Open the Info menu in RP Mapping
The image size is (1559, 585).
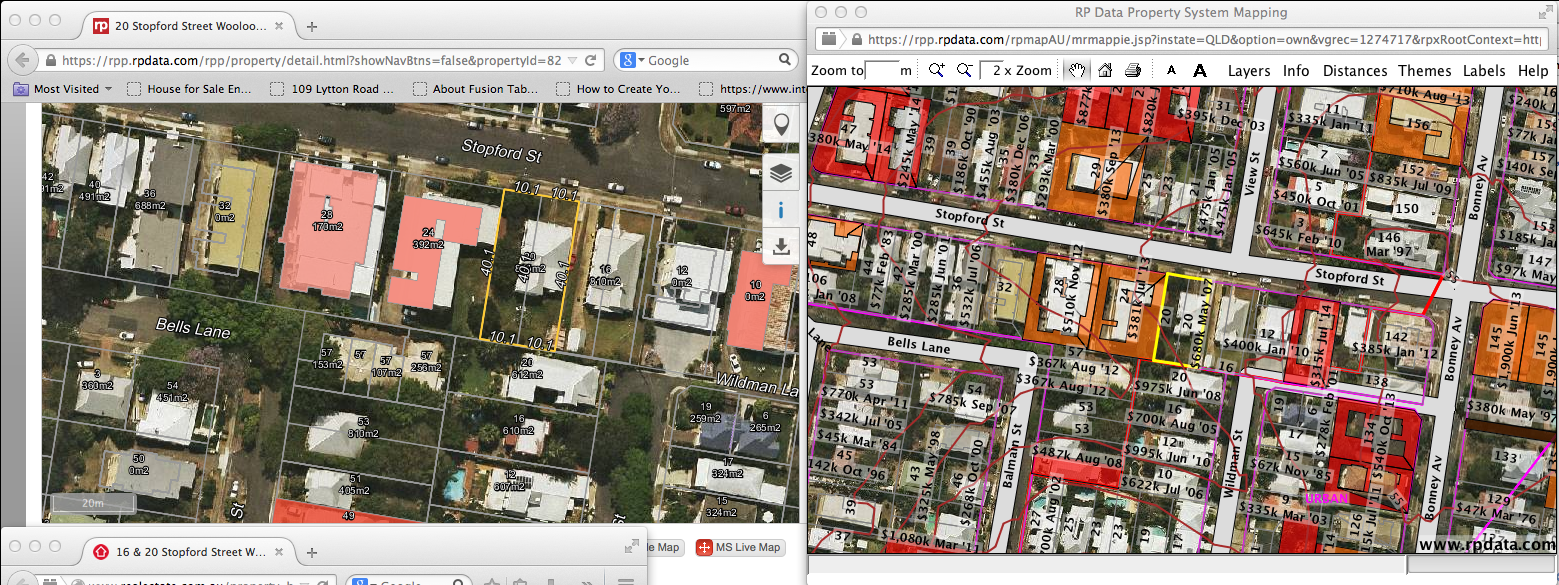[x=1296, y=70]
